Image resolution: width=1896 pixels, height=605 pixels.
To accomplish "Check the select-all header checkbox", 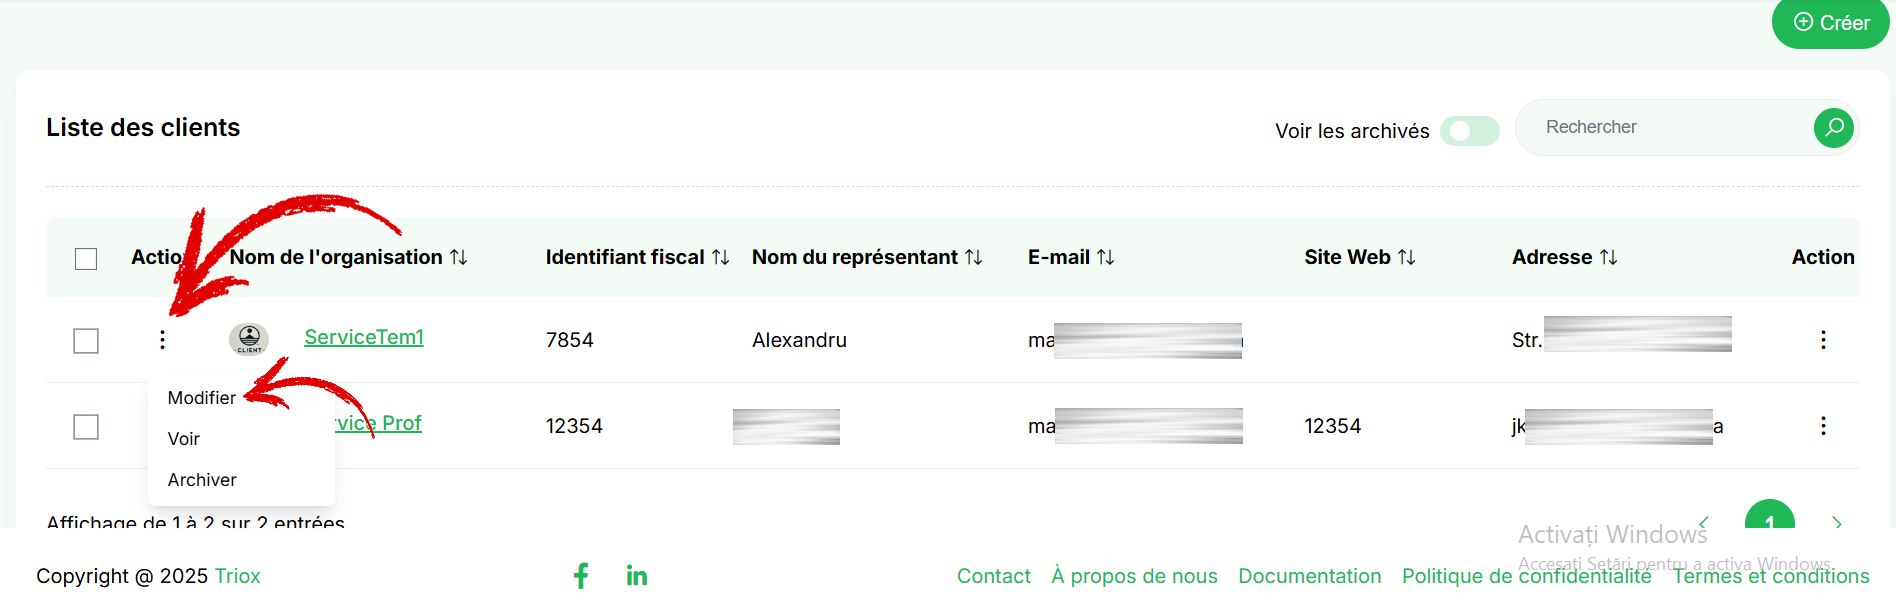I will [x=86, y=259].
